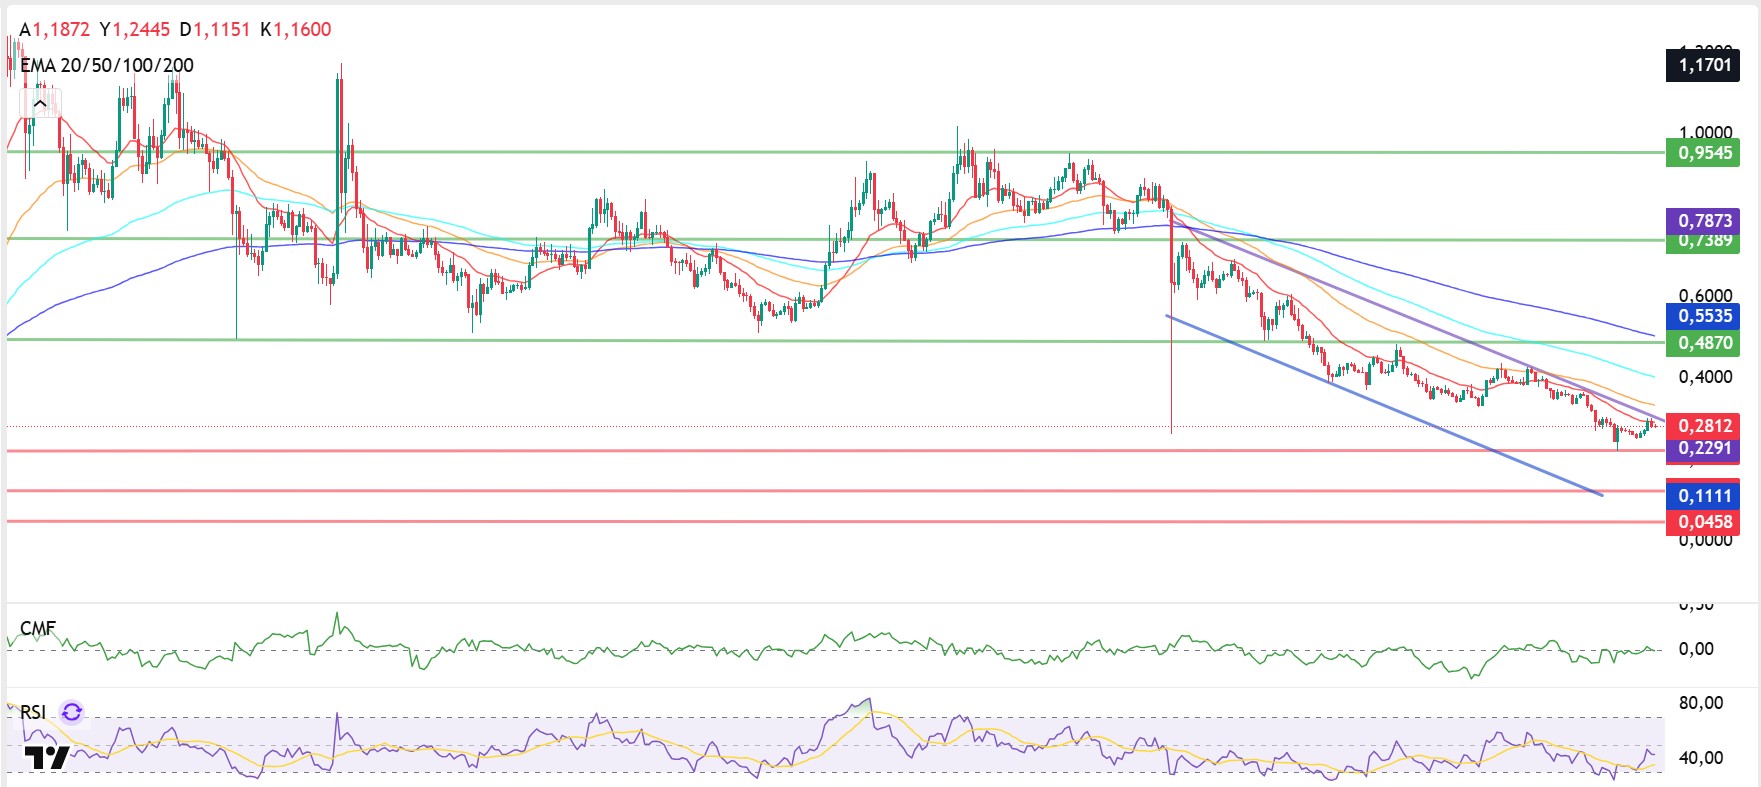Click the purple 0,7873 price tag

[1704, 220]
